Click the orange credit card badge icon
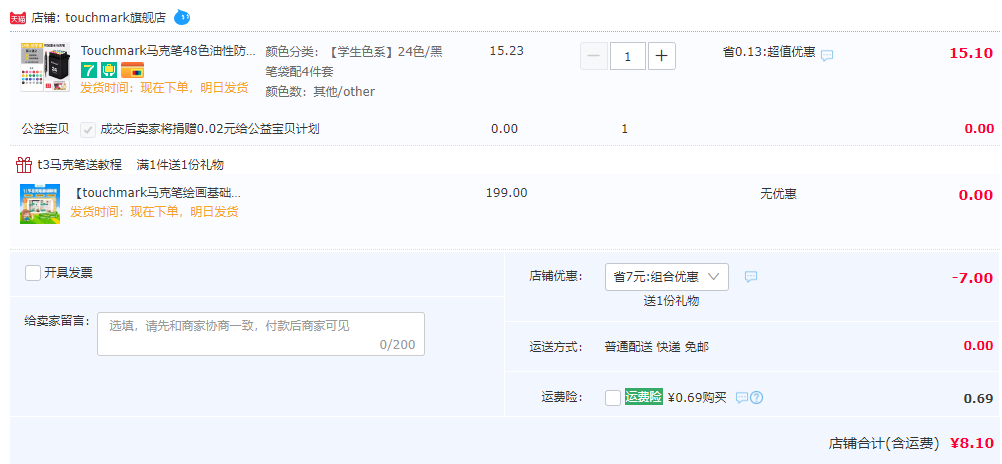The width and height of the screenshot is (1002, 464). point(132,70)
